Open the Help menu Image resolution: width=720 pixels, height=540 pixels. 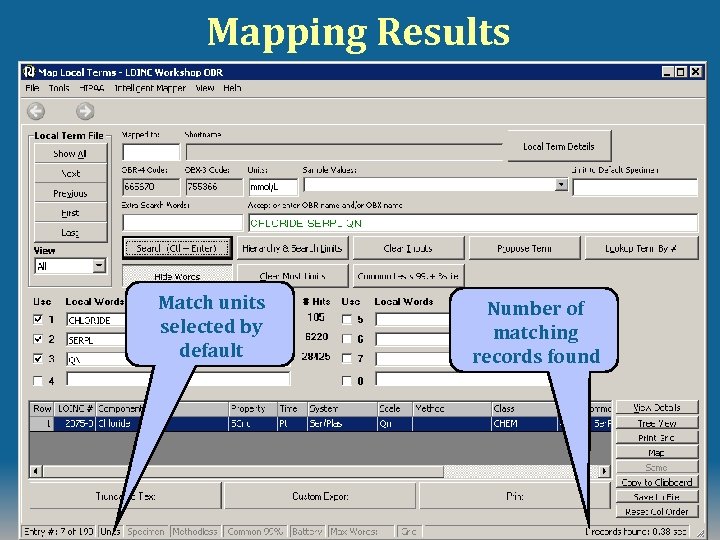pyautogui.click(x=232, y=88)
